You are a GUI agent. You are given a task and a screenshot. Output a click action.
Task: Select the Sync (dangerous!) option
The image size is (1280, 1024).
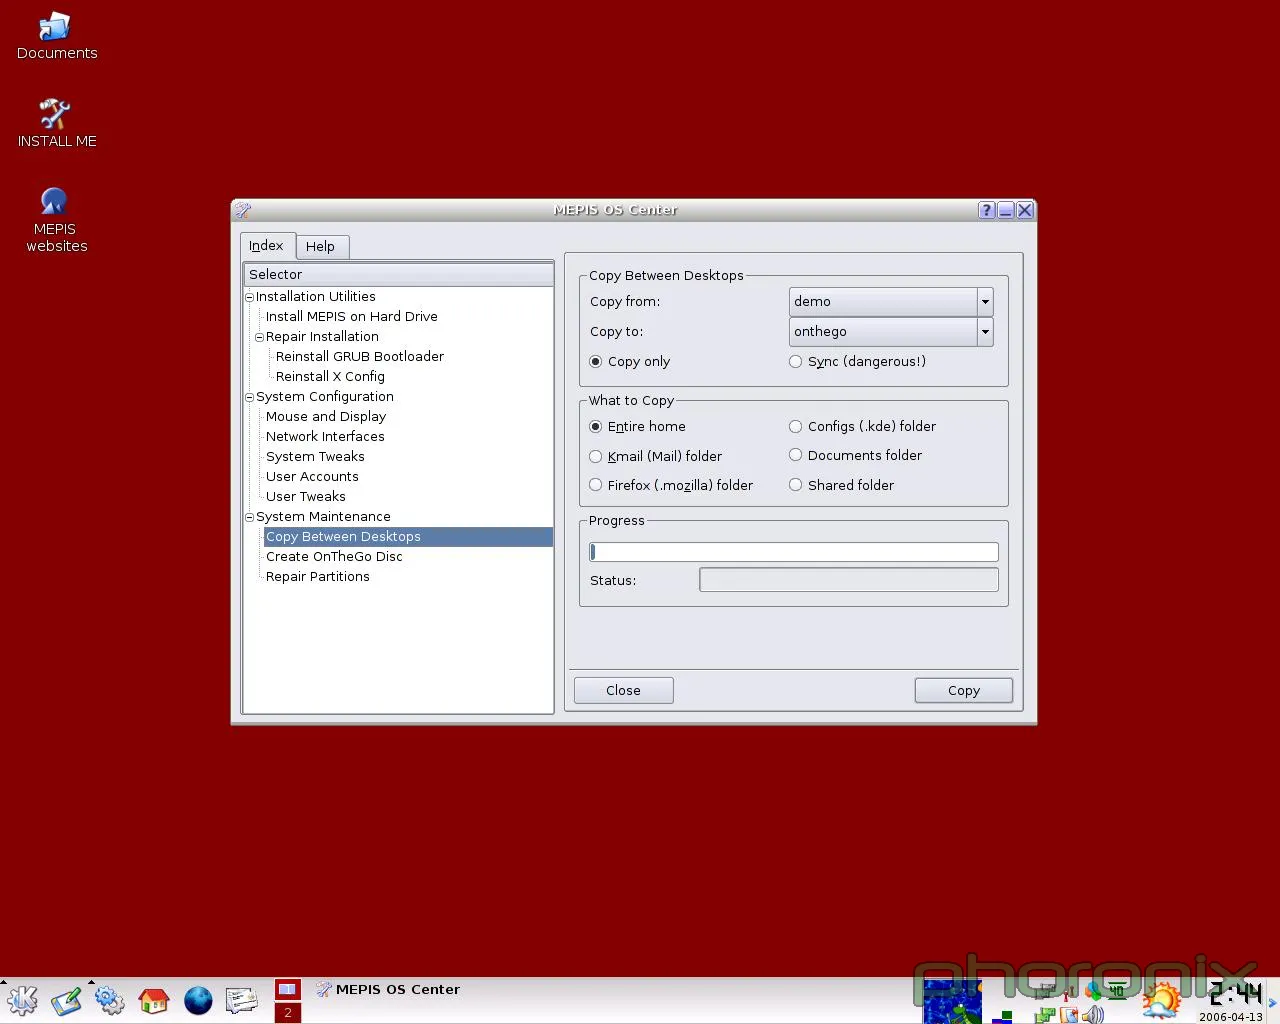tap(858, 361)
